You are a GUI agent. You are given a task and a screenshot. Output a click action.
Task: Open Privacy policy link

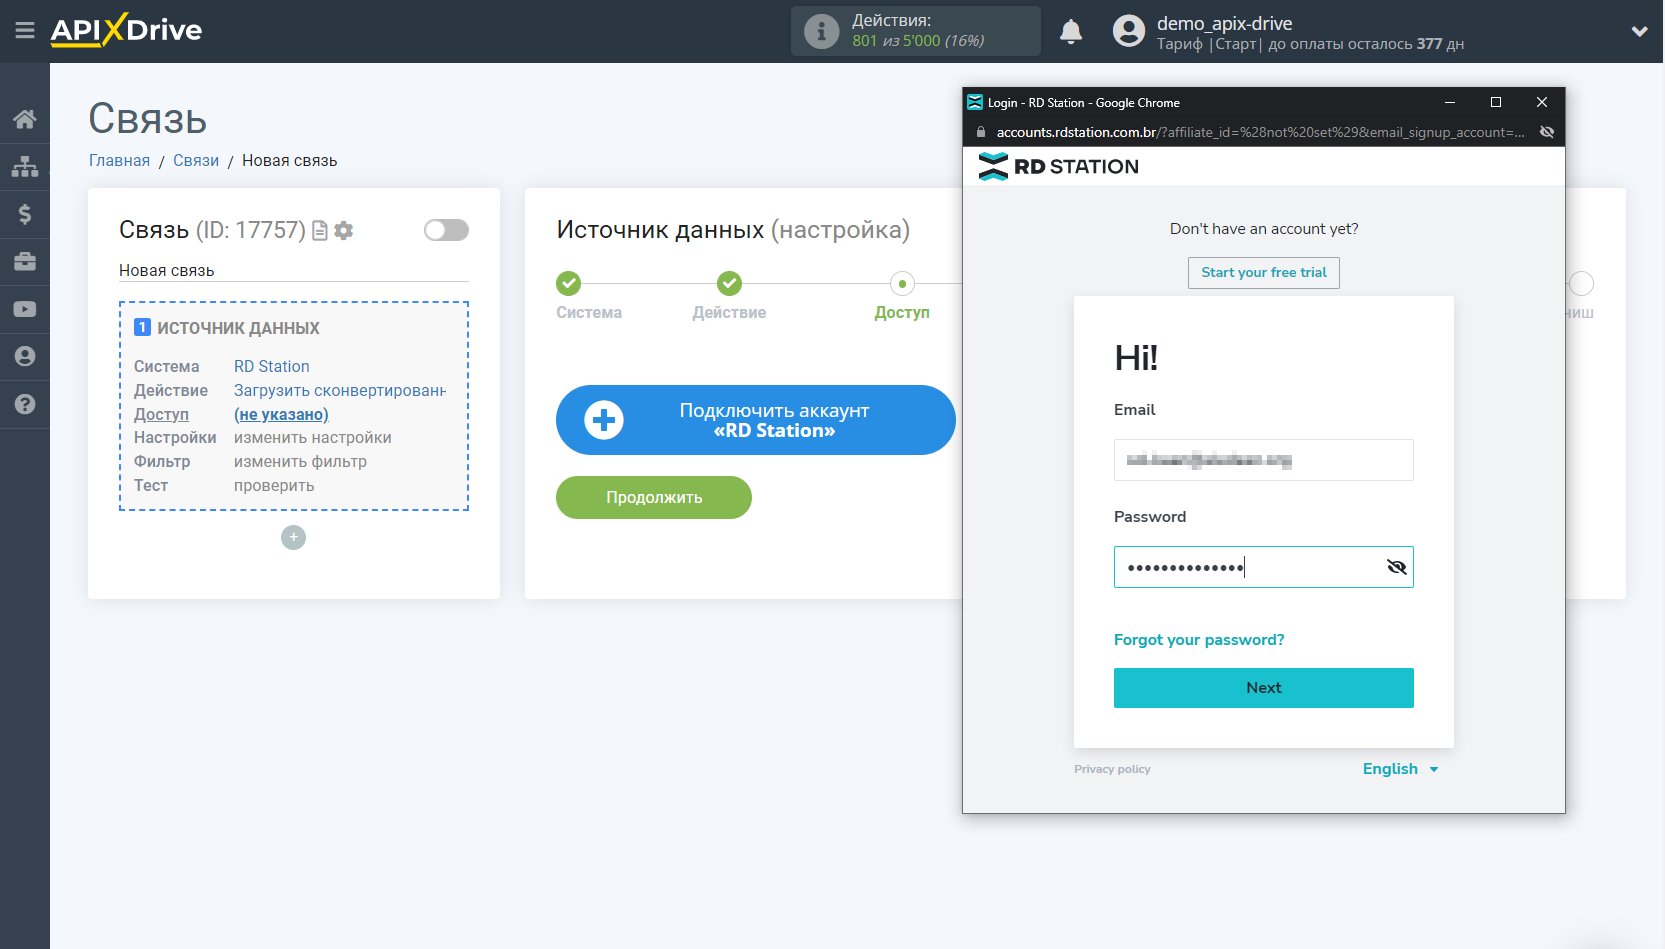(x=1112, y=769)
